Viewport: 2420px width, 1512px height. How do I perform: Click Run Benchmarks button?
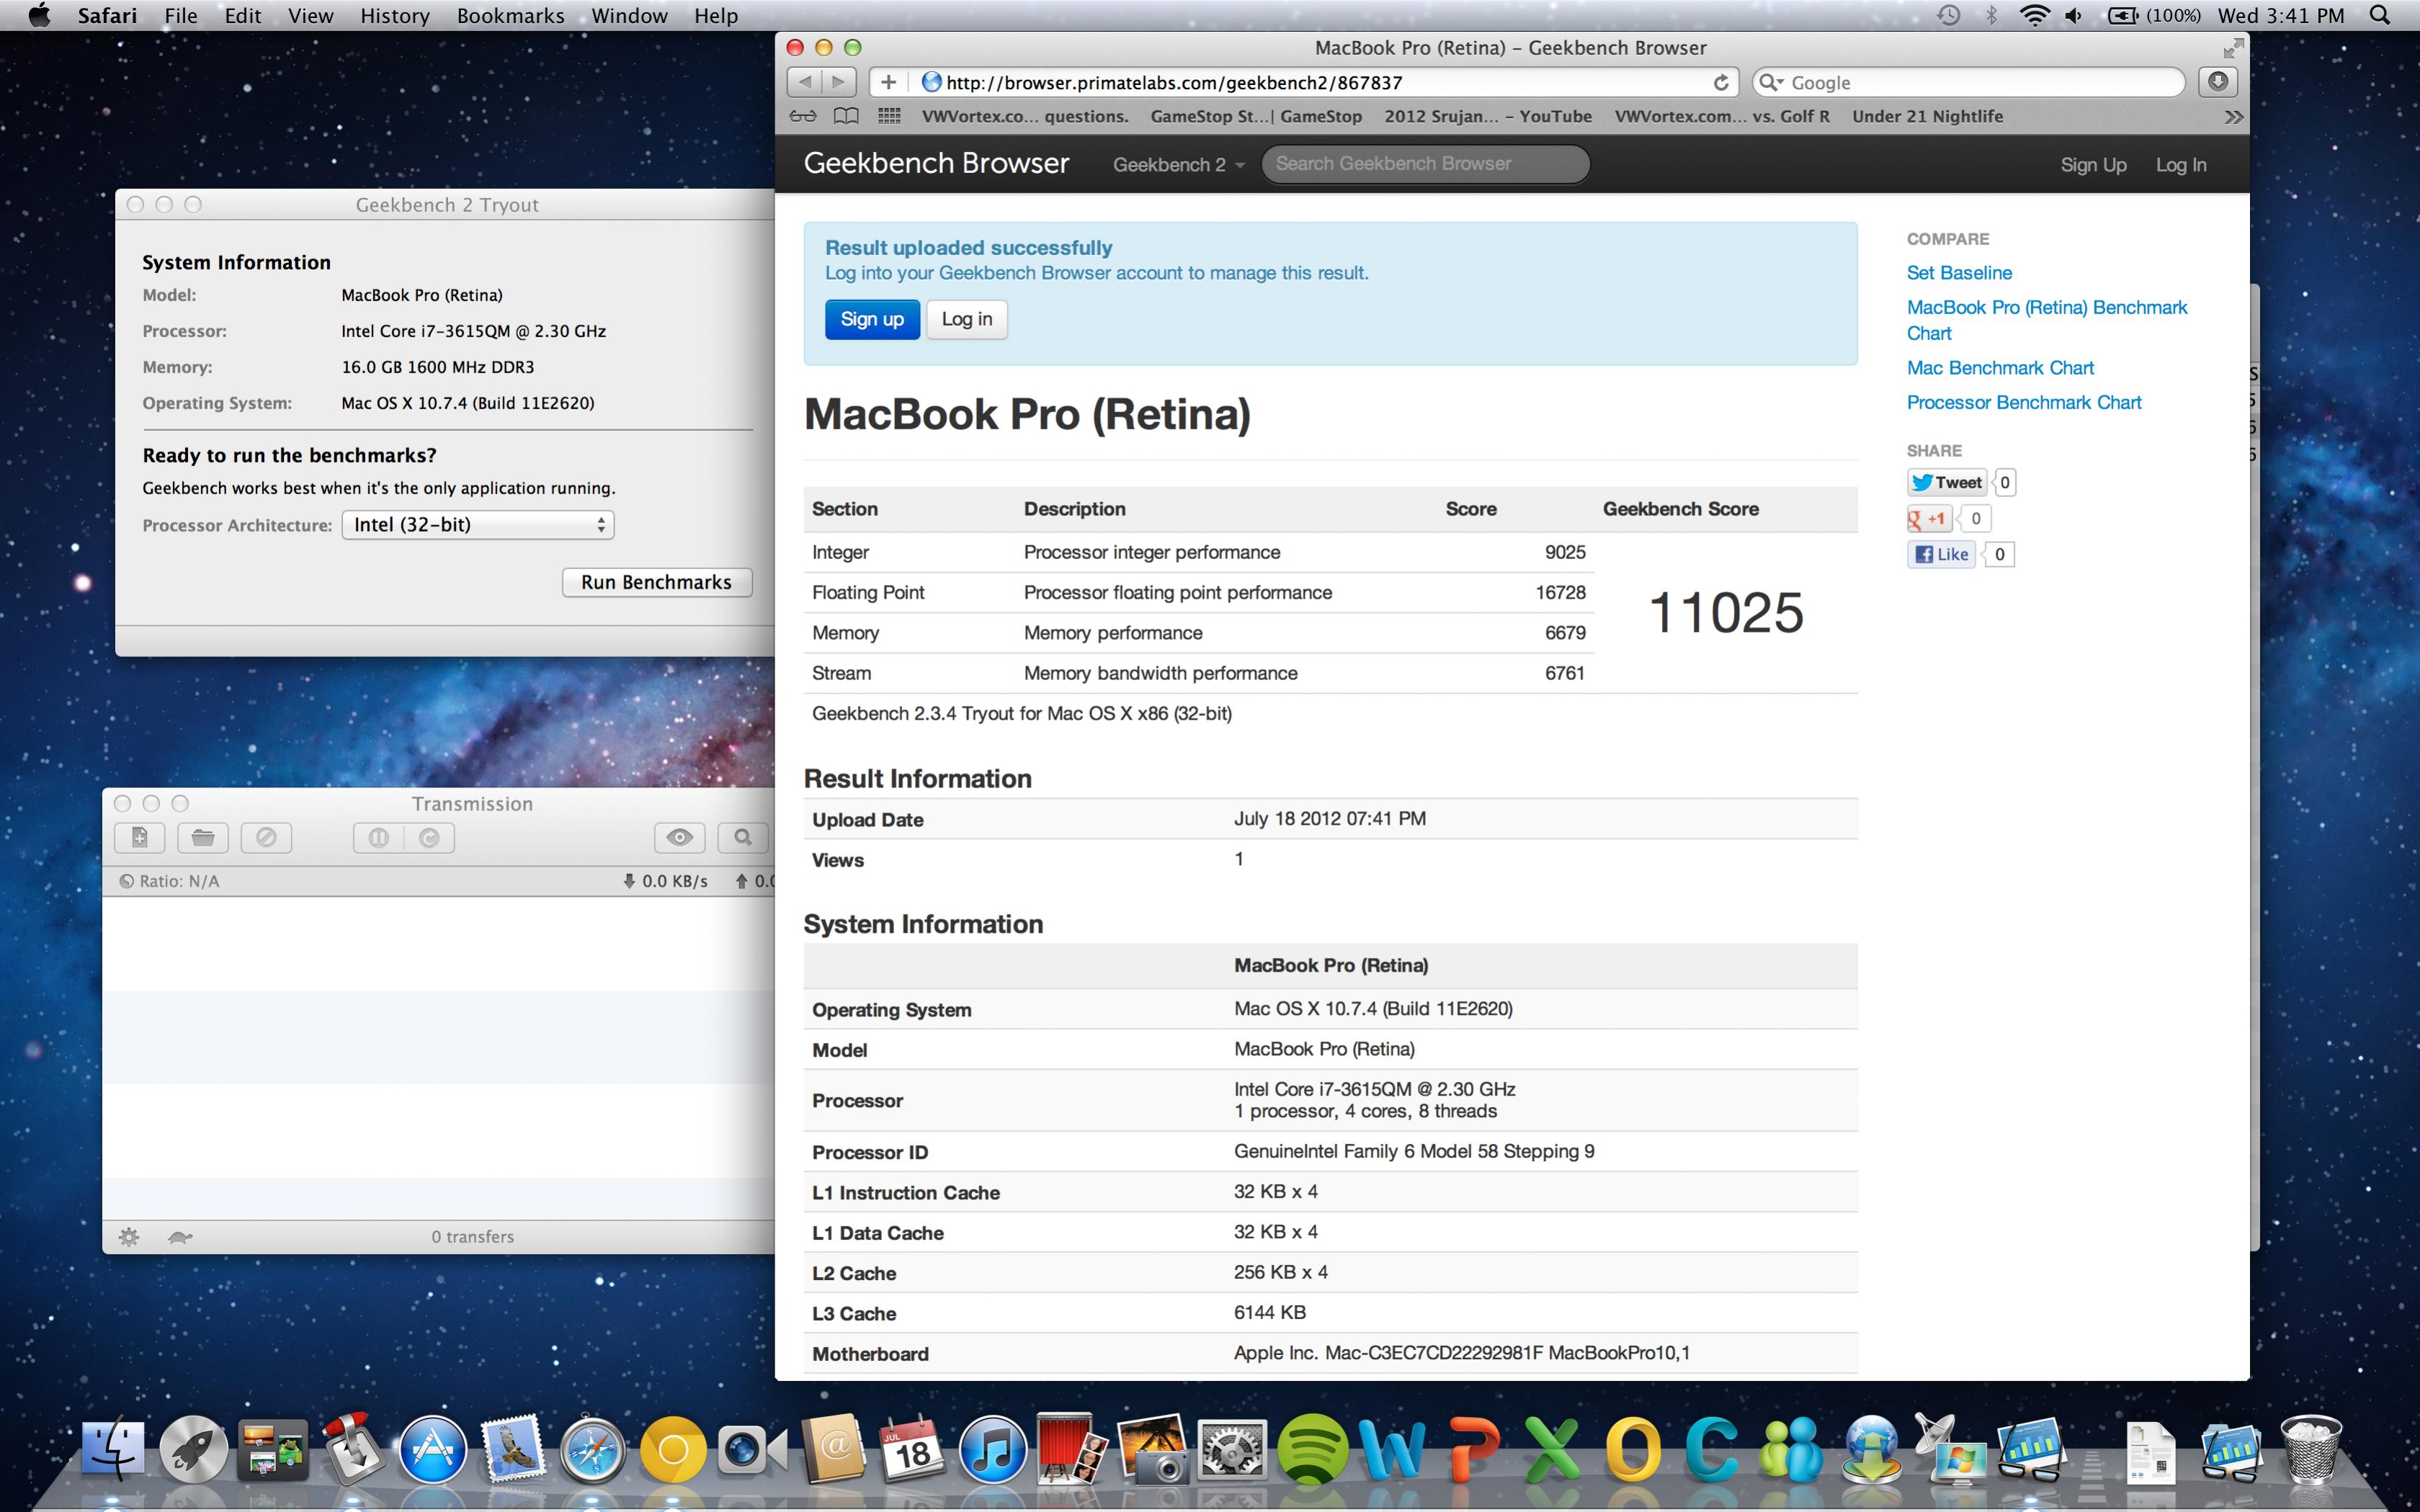657,582
